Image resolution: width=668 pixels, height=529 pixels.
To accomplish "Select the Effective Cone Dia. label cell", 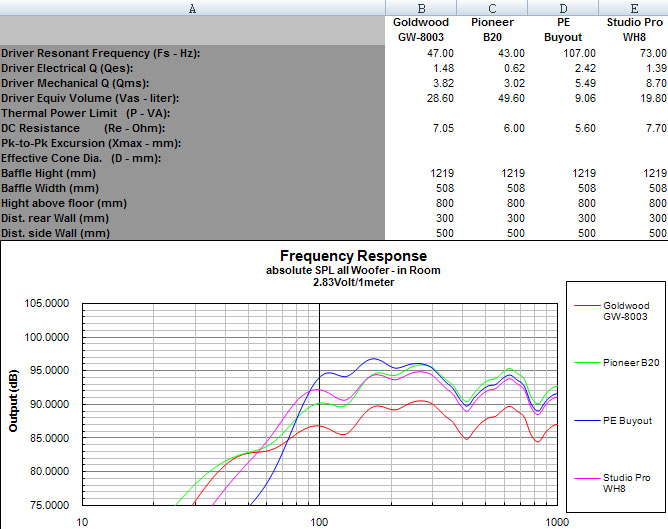I will (x=192, y=158).
